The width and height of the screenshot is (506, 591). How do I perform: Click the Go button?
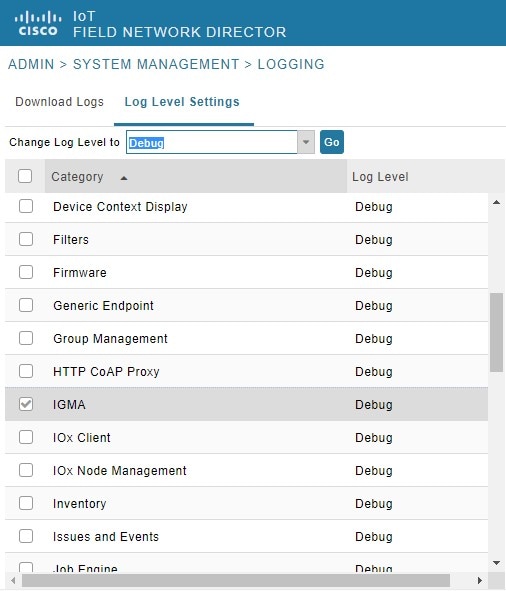click(332, 142)
